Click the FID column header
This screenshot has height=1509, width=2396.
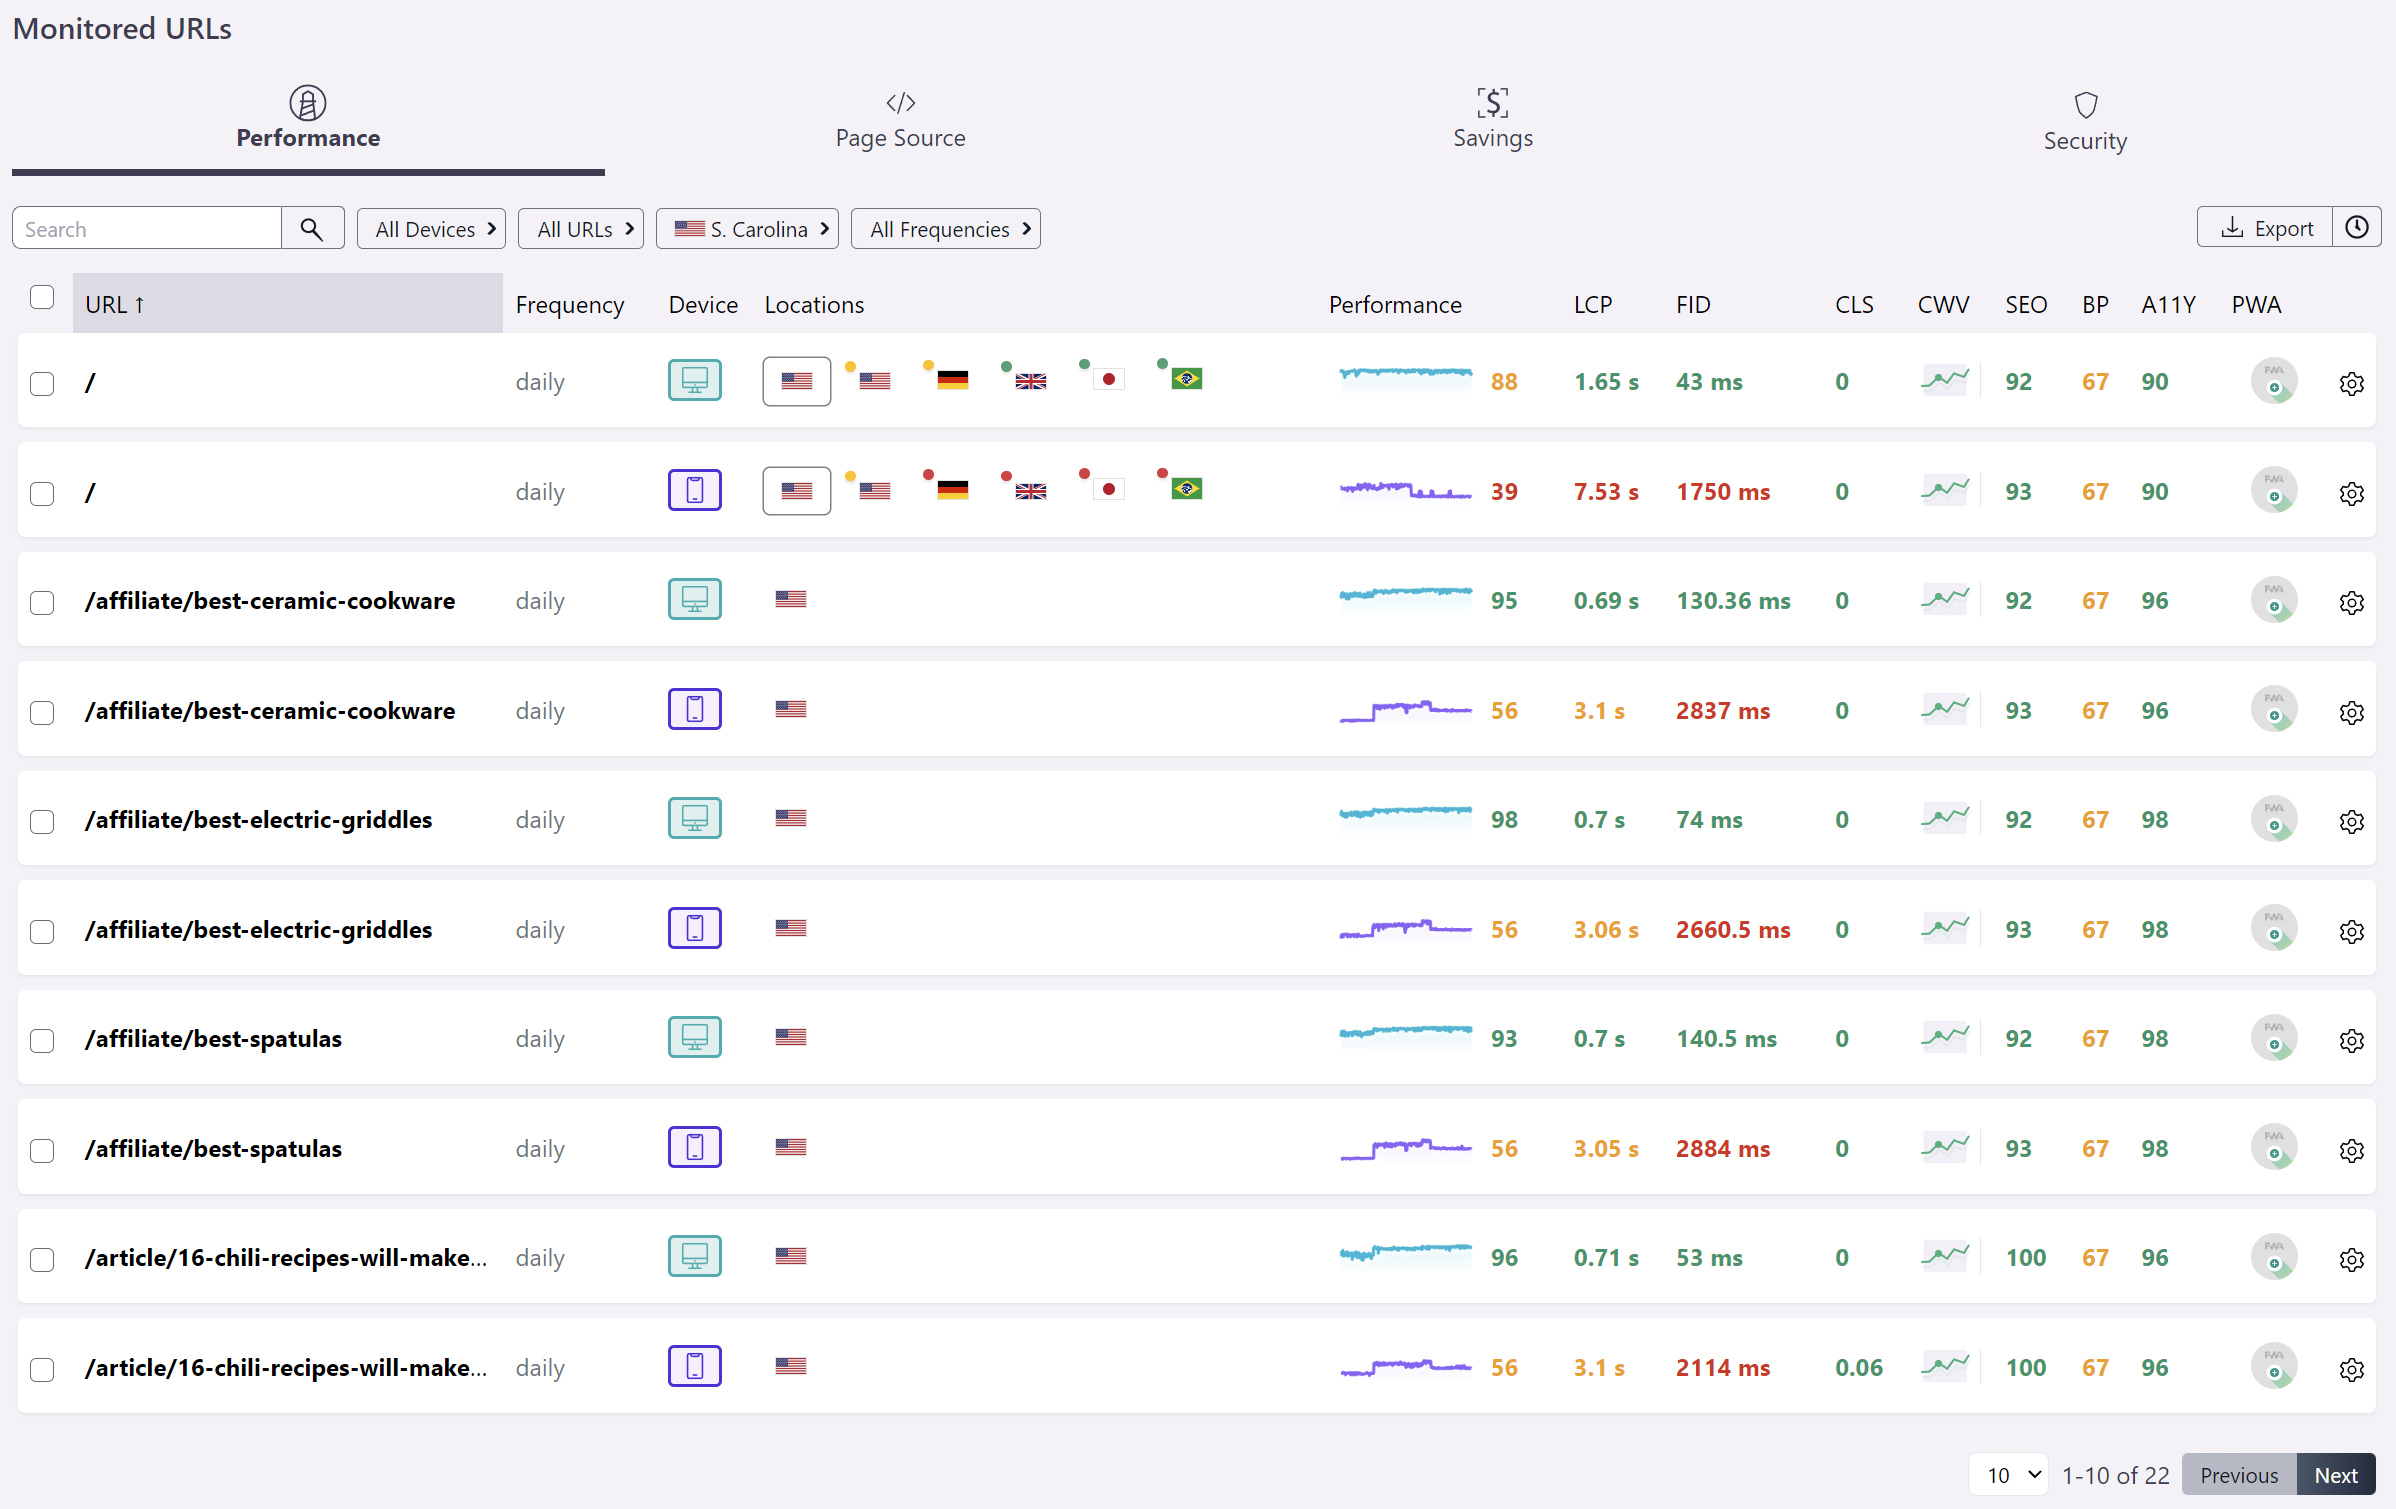point(1693,305)
